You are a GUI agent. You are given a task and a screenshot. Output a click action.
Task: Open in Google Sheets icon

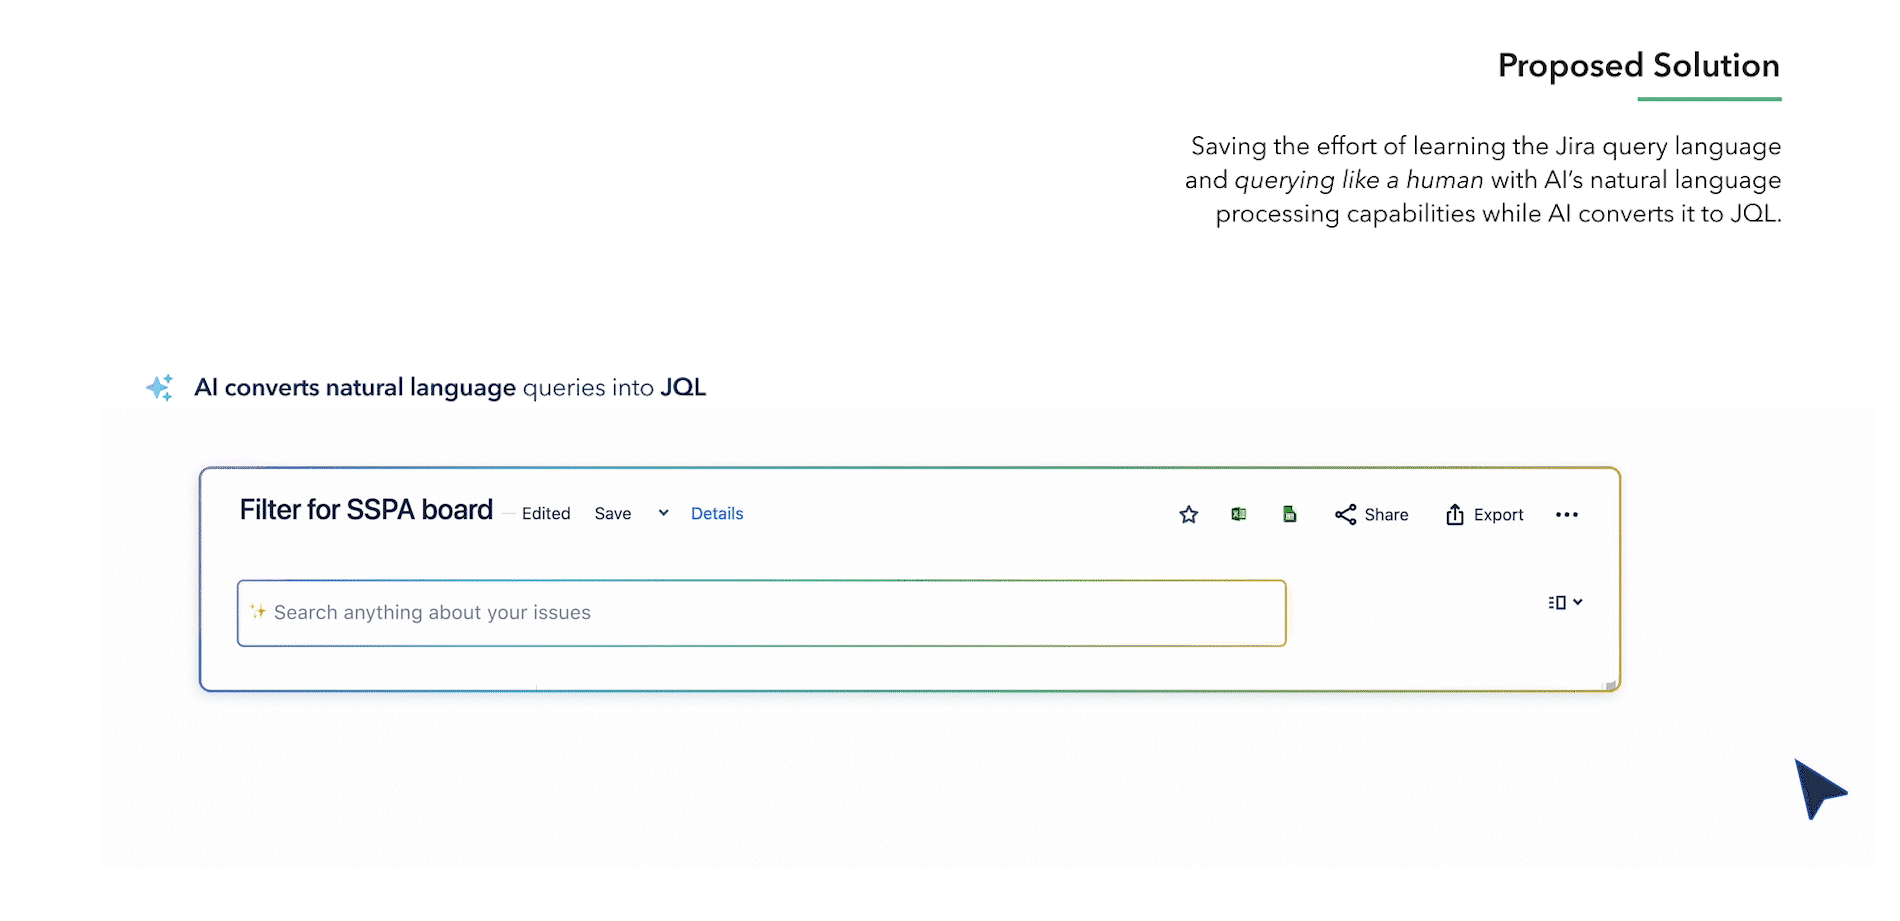1289,514
